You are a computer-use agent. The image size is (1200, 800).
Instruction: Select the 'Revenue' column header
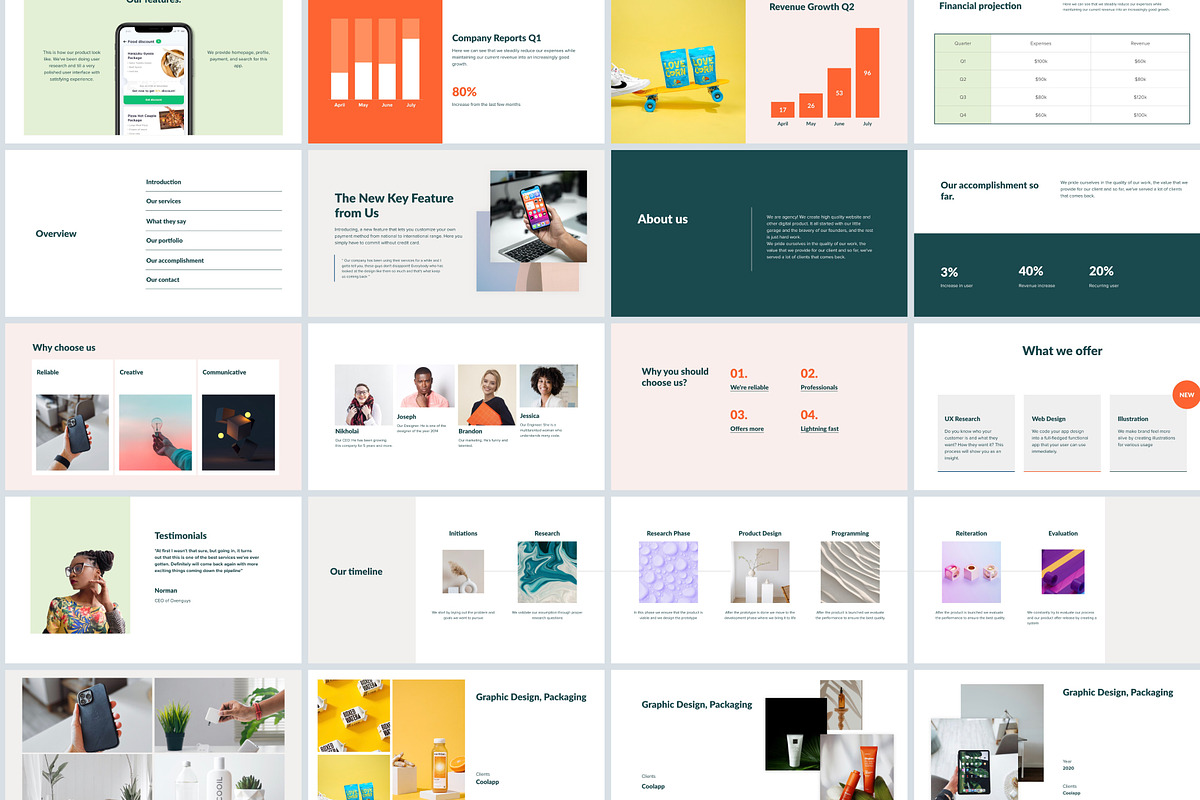(1140, 43)
